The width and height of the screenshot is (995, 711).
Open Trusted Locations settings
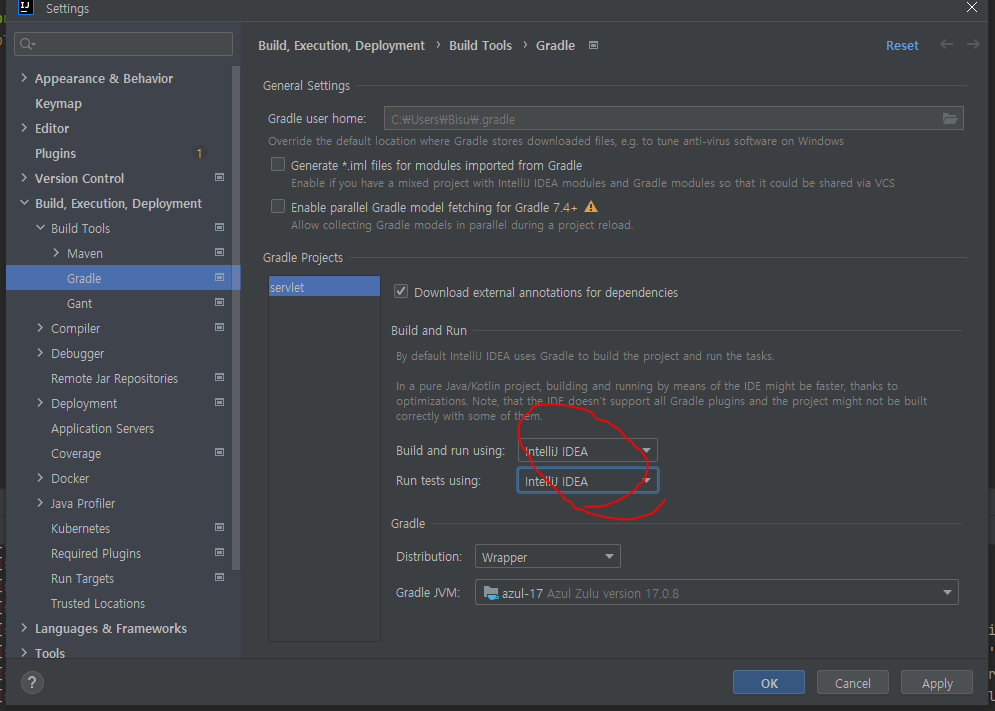tap(98, 604)
